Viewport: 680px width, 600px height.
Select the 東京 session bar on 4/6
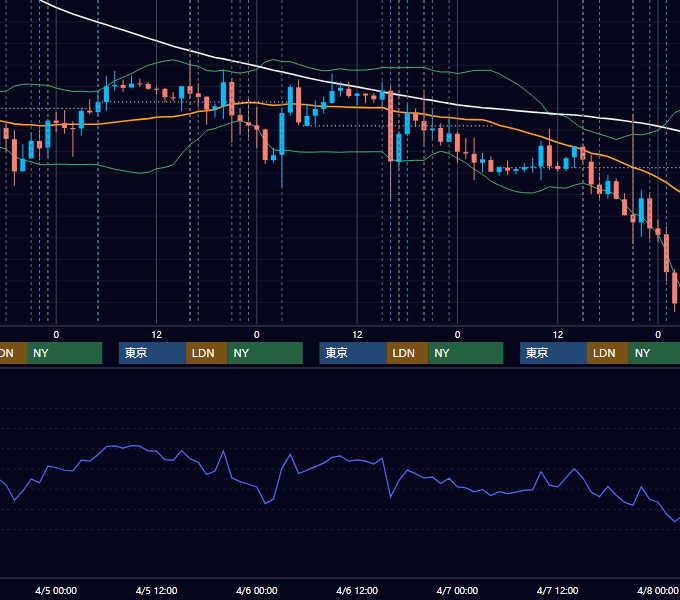coord(353,353)
